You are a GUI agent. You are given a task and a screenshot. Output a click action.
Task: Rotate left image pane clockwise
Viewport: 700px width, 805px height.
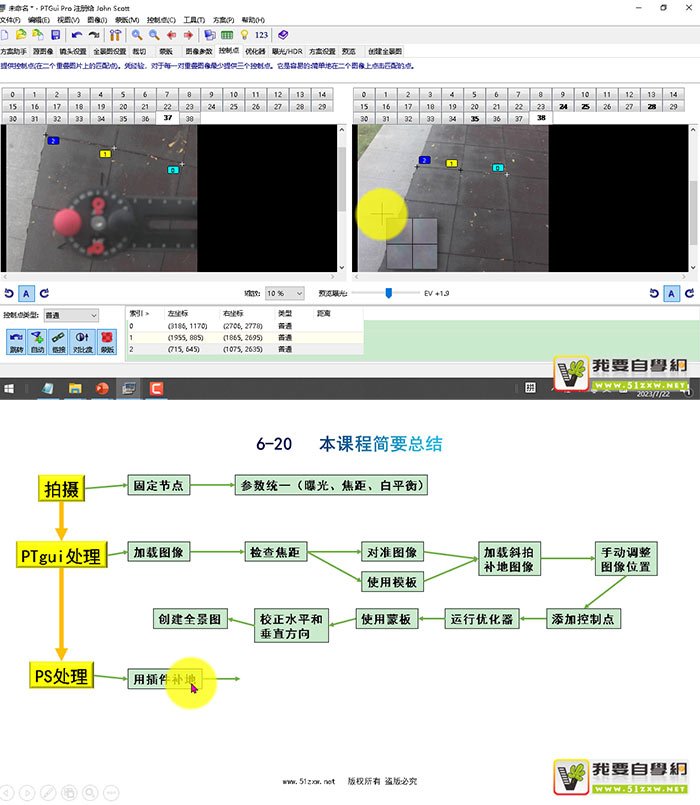(44, 293)
